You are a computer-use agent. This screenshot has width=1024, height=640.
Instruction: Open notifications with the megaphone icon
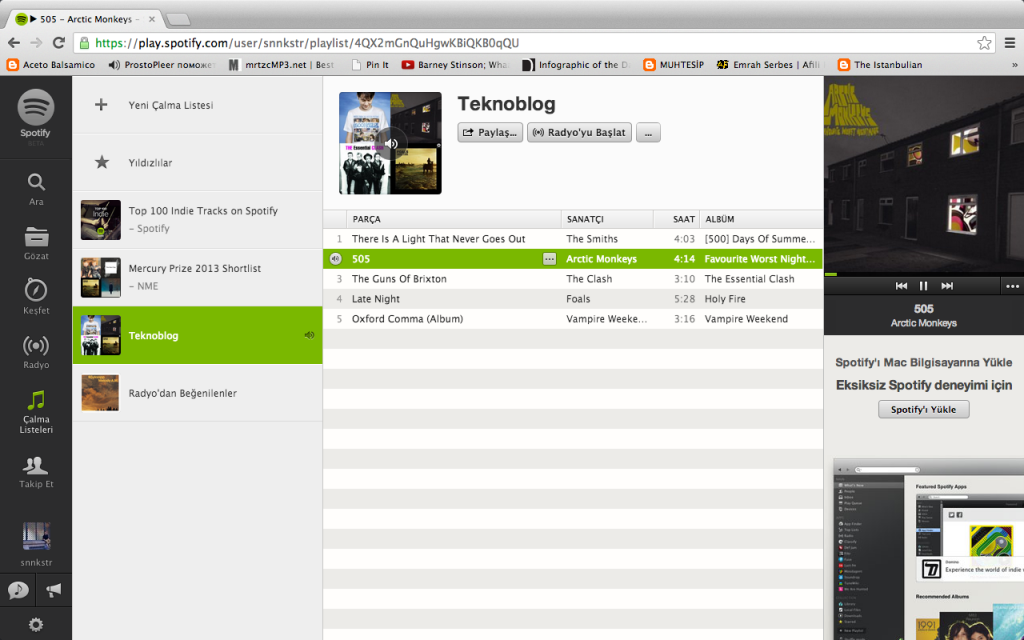[52, 590]
